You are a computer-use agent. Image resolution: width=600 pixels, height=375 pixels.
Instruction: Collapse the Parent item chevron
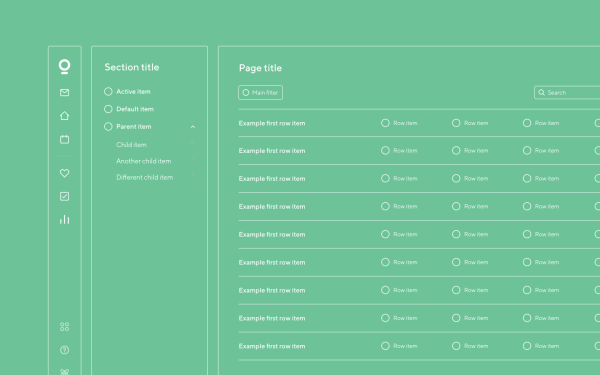pyautogui.click(x=193, y=127)
